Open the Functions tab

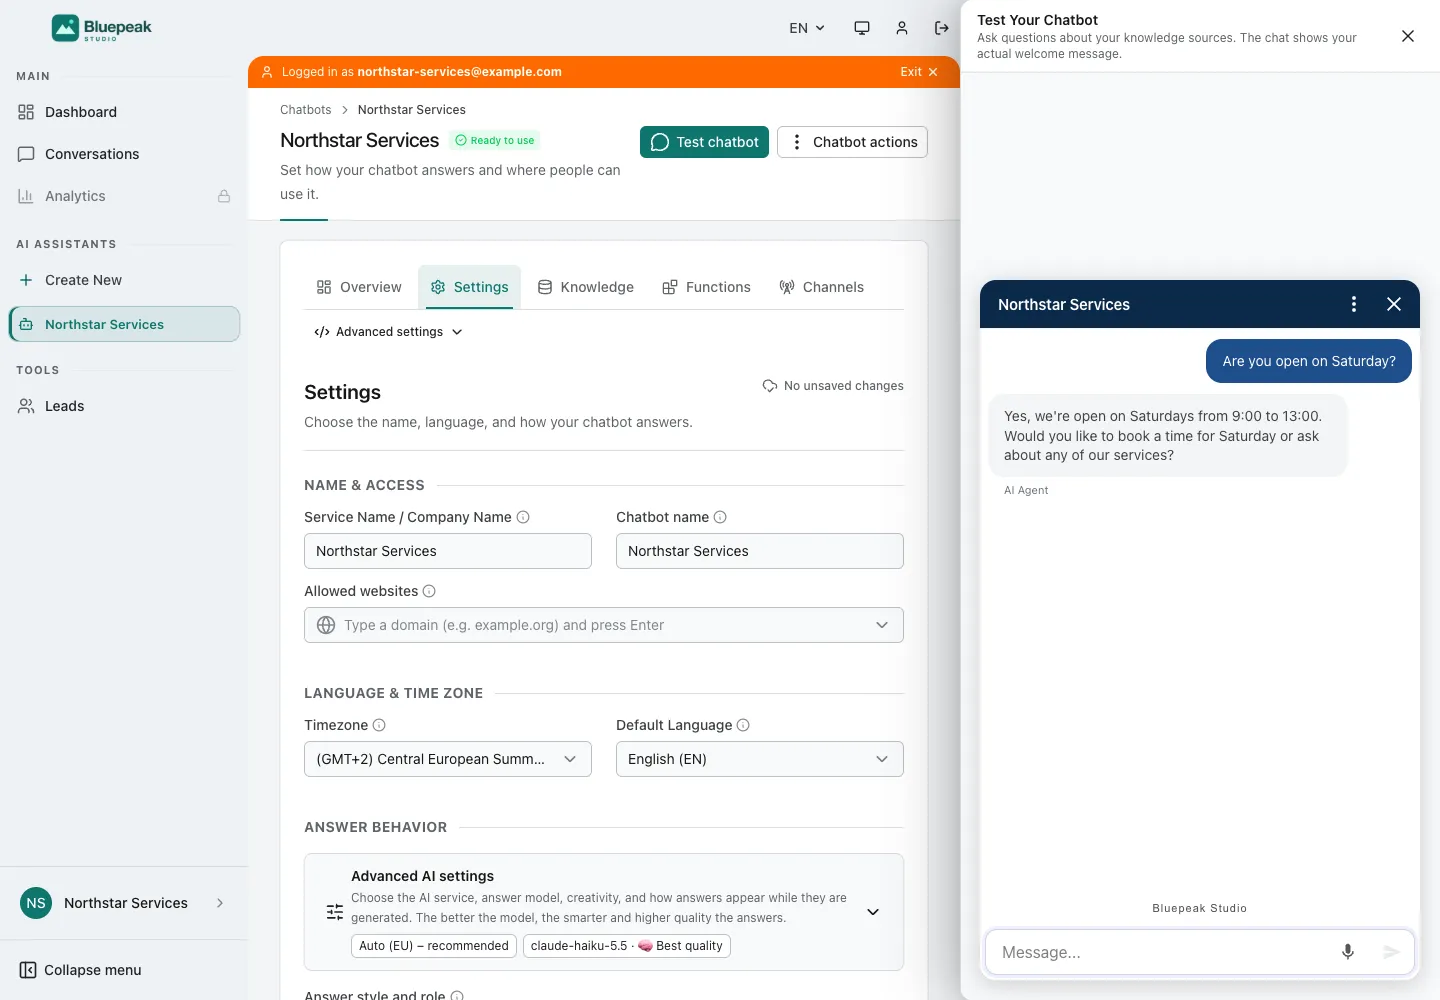(706, 287)
